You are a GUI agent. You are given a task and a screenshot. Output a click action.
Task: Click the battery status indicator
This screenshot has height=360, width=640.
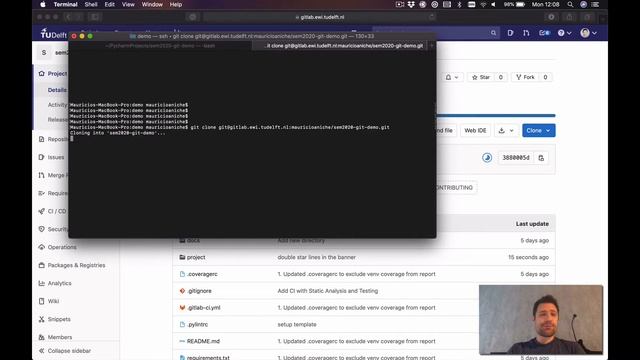point(514,4)
